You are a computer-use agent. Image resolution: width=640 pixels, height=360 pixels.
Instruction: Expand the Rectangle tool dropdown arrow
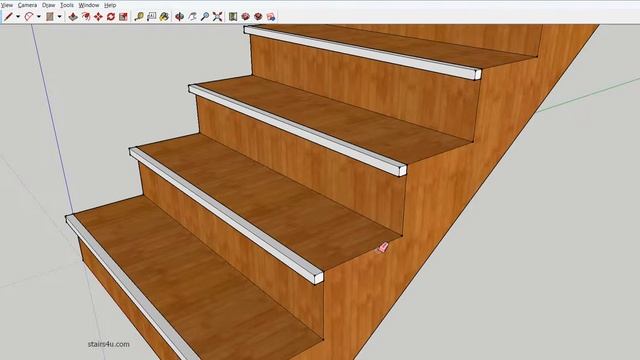coord(60,17)
